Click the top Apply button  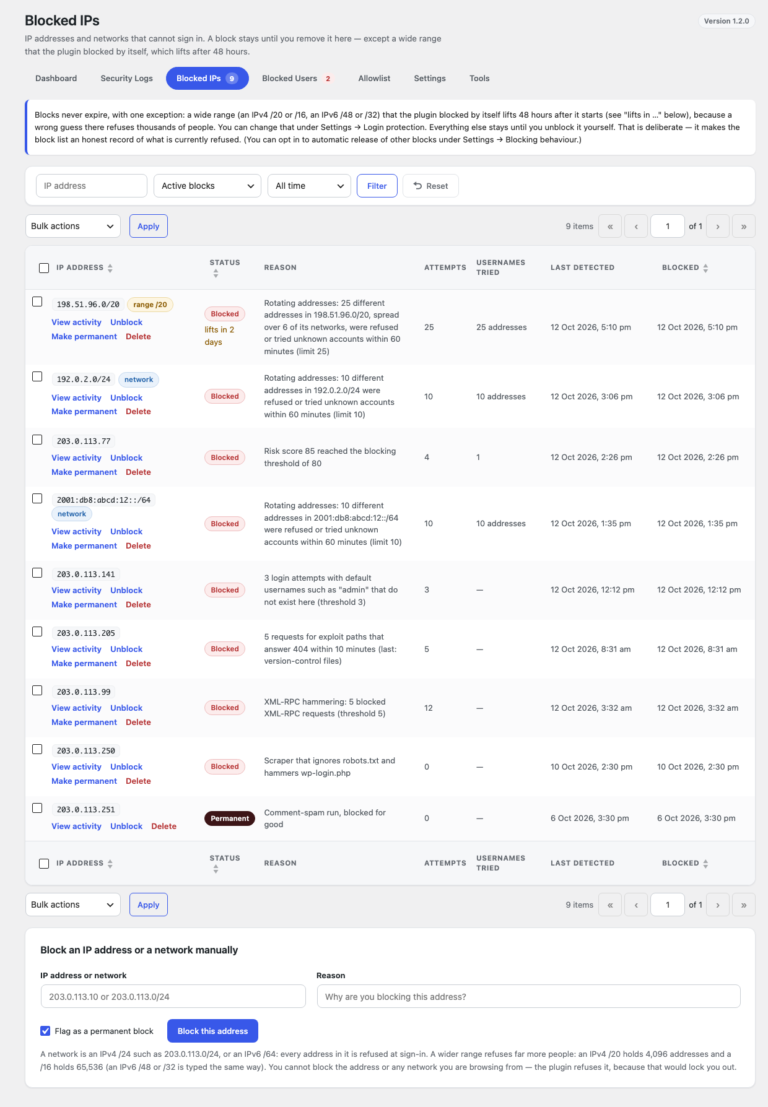pyautogui.click(x=148, y=227)
